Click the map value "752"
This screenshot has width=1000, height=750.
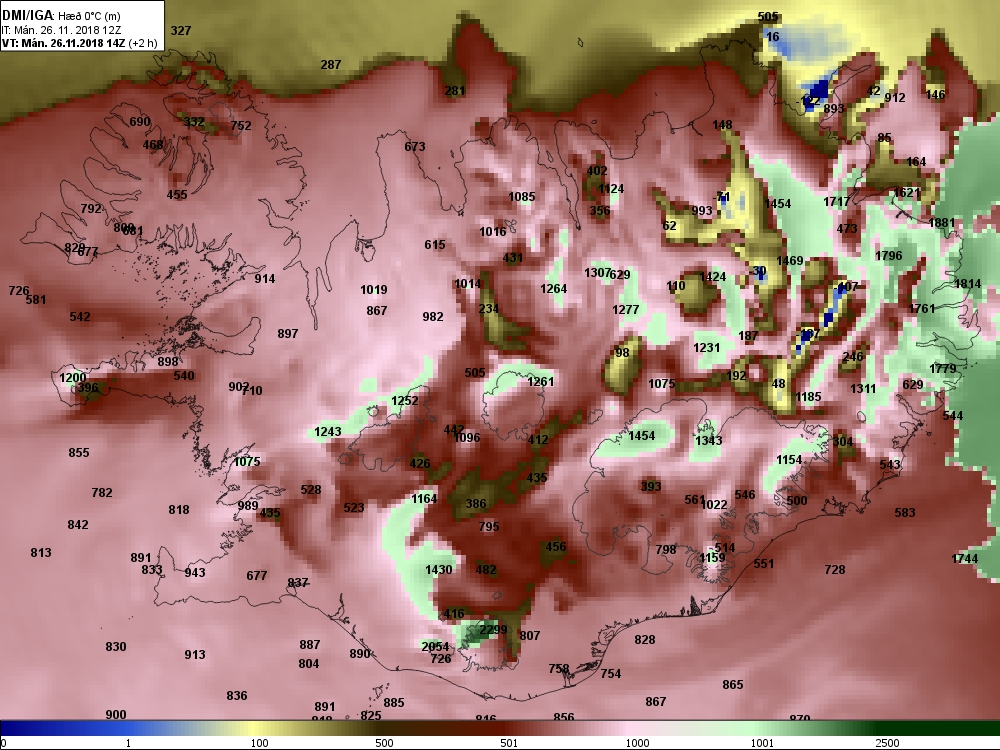coord(241,126)
